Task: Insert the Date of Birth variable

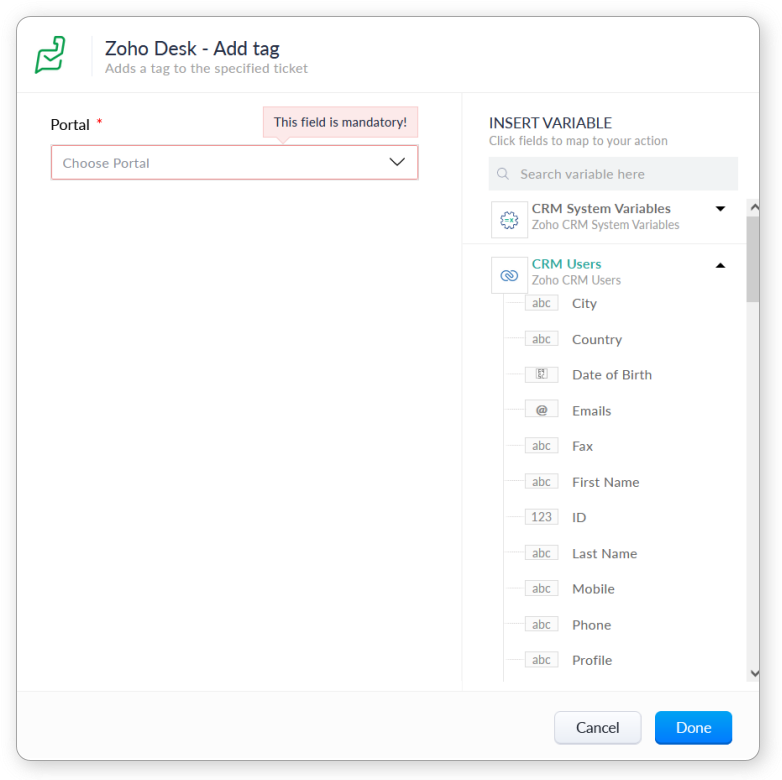Action: pos(612,375)
